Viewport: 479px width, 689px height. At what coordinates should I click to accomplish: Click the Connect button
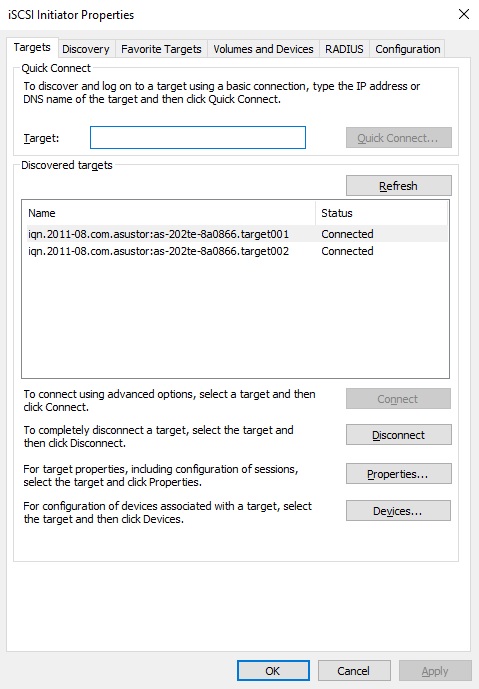pyautogui.click(x=398, y=399)
